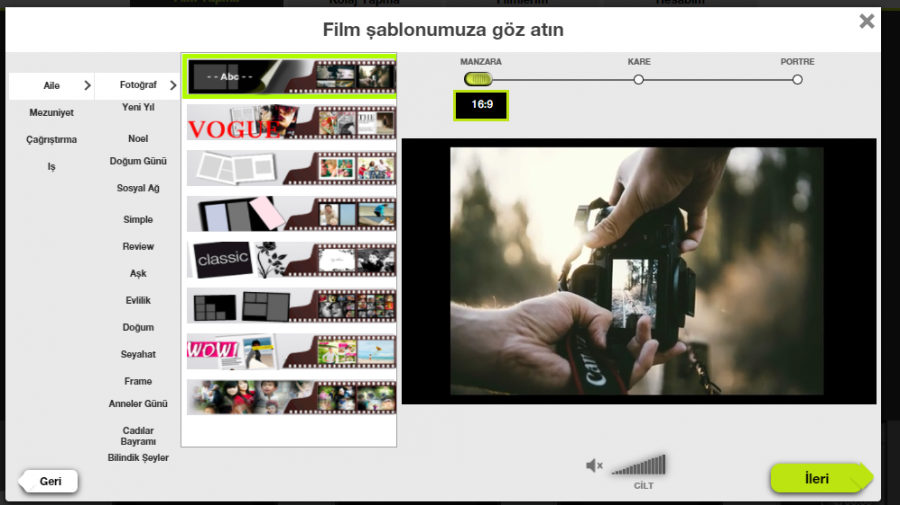Expand the Fotoğraf subcategory arrow

pyautogui.click(x=173, y=86)
